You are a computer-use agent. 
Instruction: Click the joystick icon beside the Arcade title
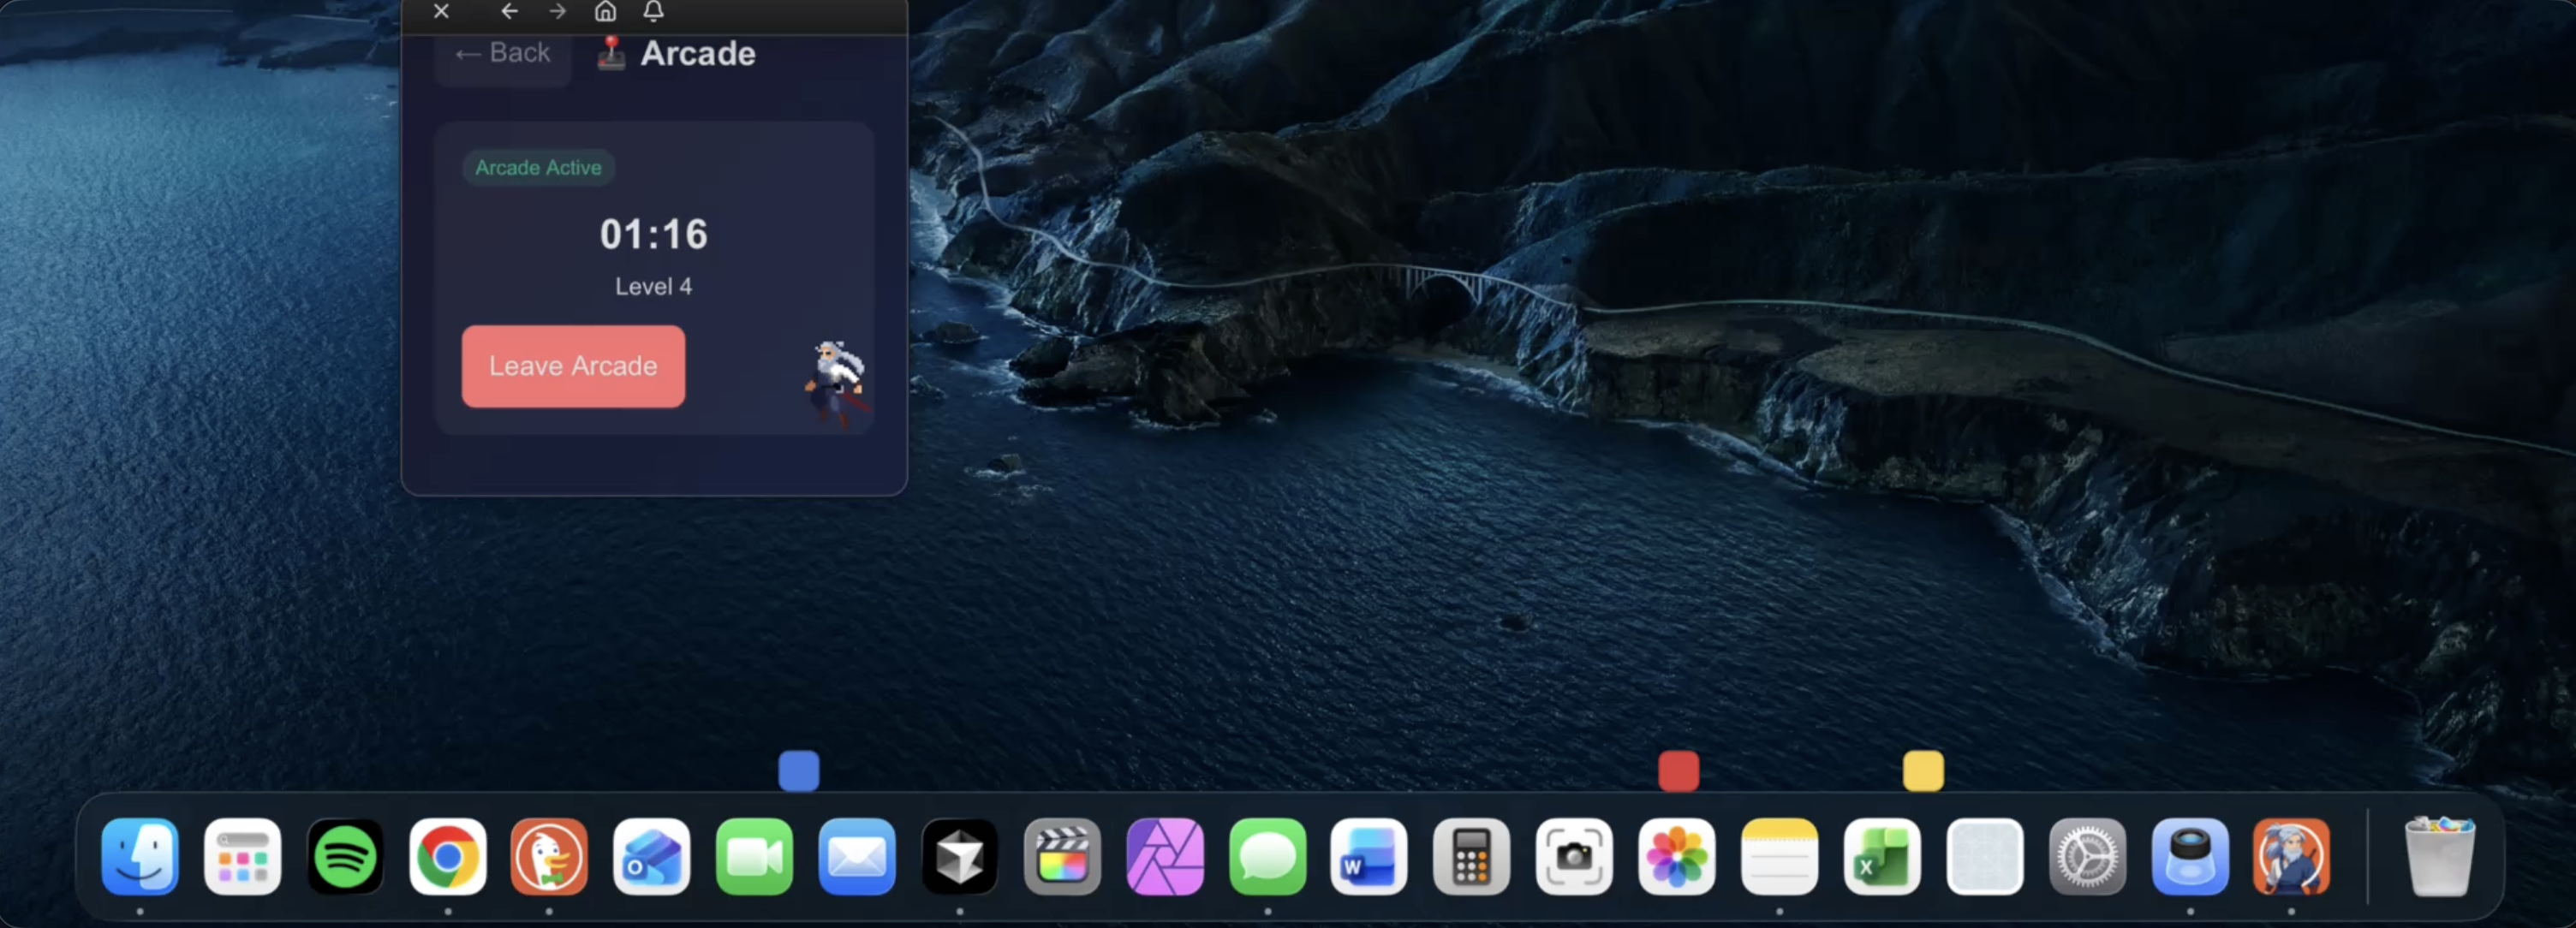(x=611, y=53)
